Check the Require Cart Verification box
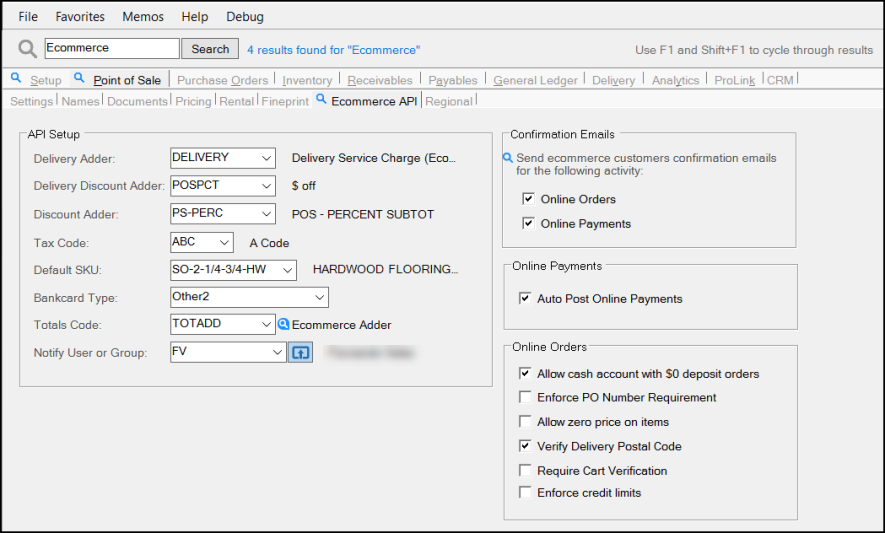Image resolution: width=885 pixels, height=533 pixels. 525,470
